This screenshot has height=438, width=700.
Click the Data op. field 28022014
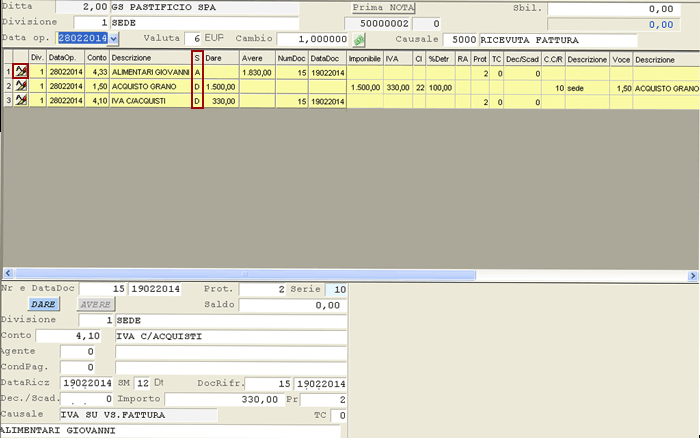tap(83, 38)
